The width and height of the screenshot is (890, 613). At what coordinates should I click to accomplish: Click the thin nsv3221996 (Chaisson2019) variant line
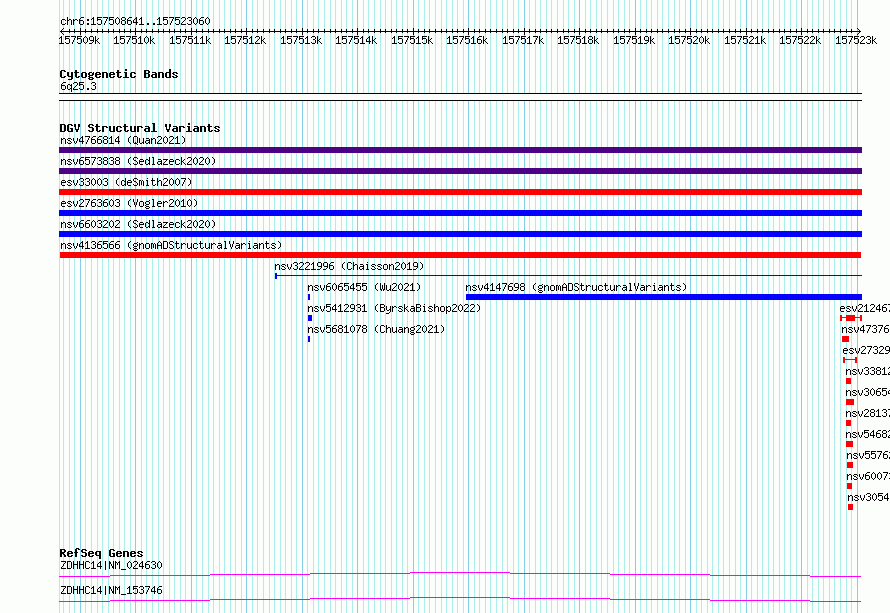(x=568, y=276)
